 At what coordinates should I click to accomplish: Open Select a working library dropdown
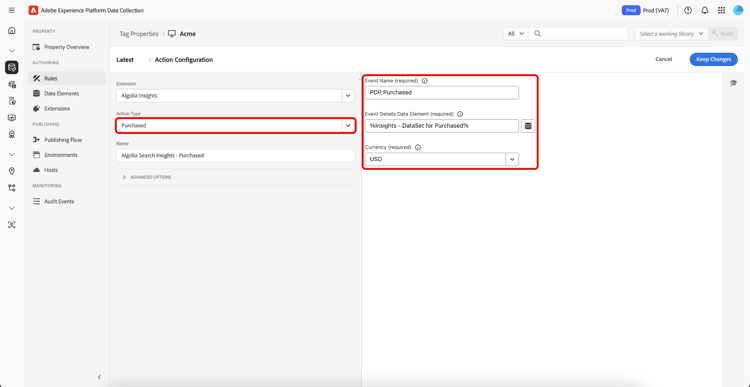coord(672,33)
